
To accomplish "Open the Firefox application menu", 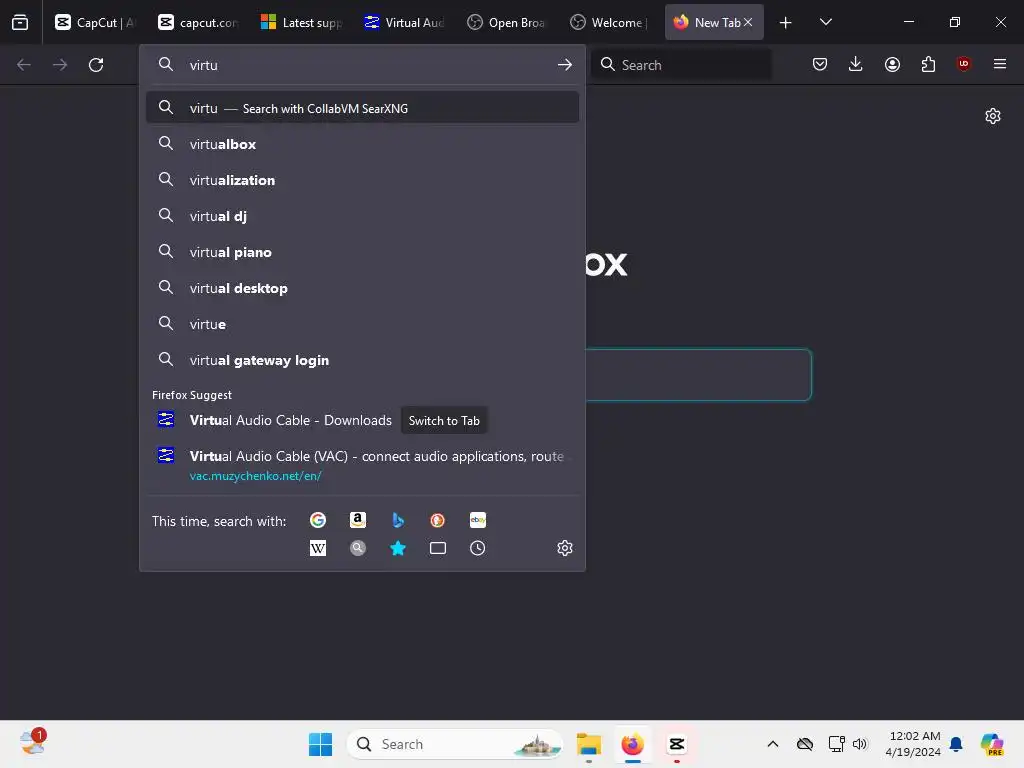I will 1000,64.
